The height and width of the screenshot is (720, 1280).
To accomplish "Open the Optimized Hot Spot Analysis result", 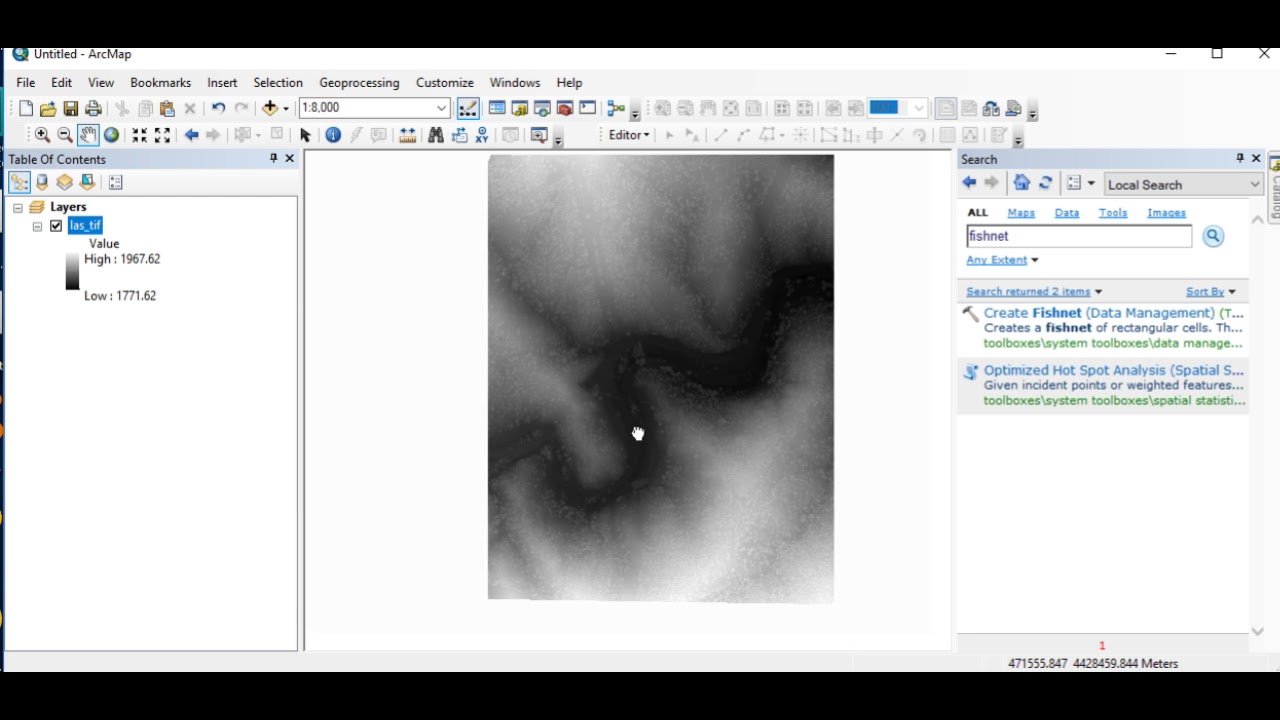I will 1113,370.
